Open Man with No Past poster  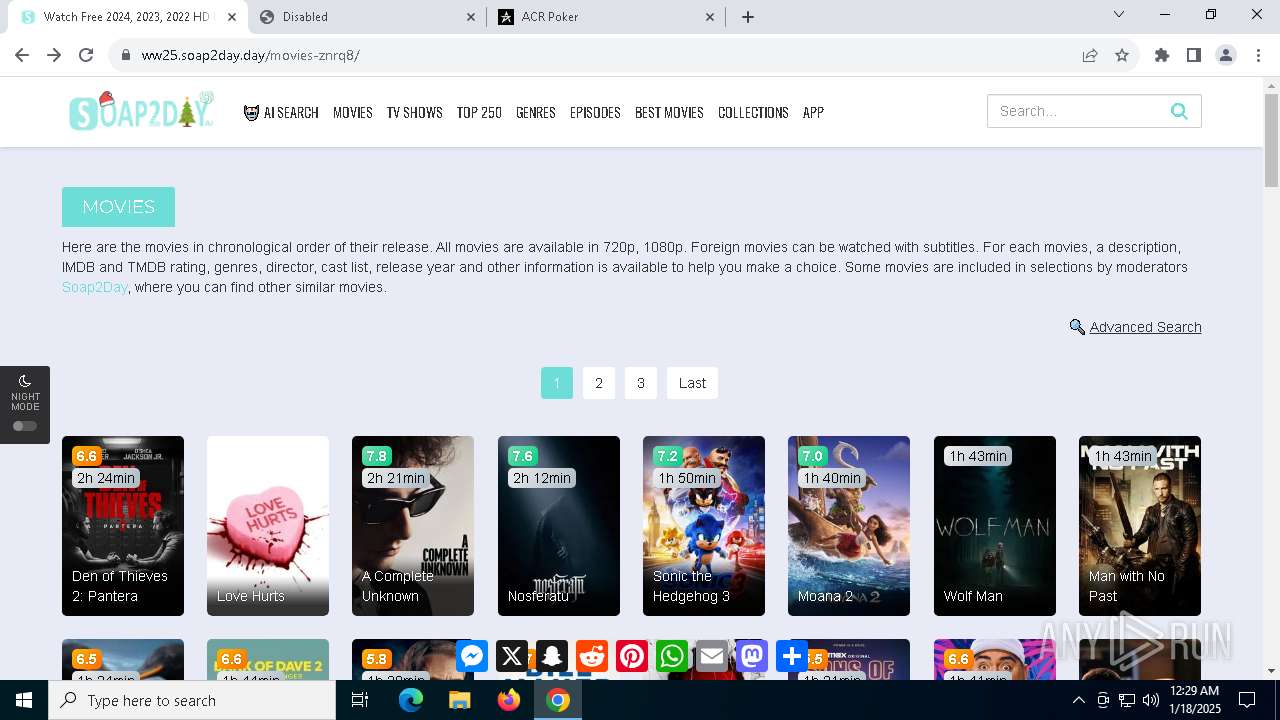click(1140, 526)
